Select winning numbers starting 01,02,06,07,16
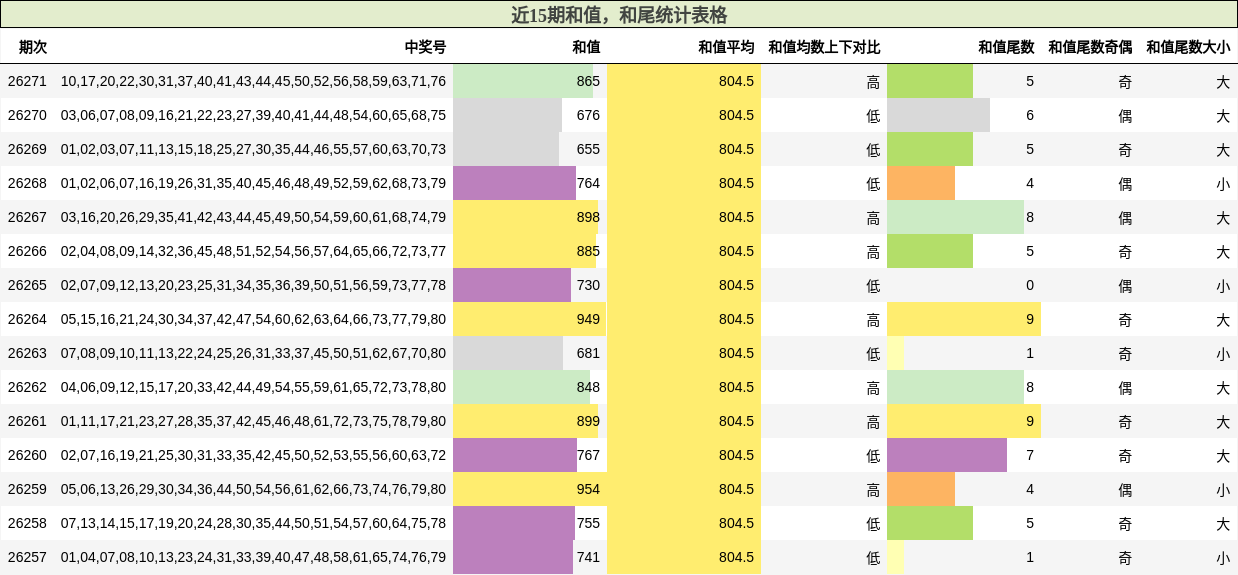 253,183
